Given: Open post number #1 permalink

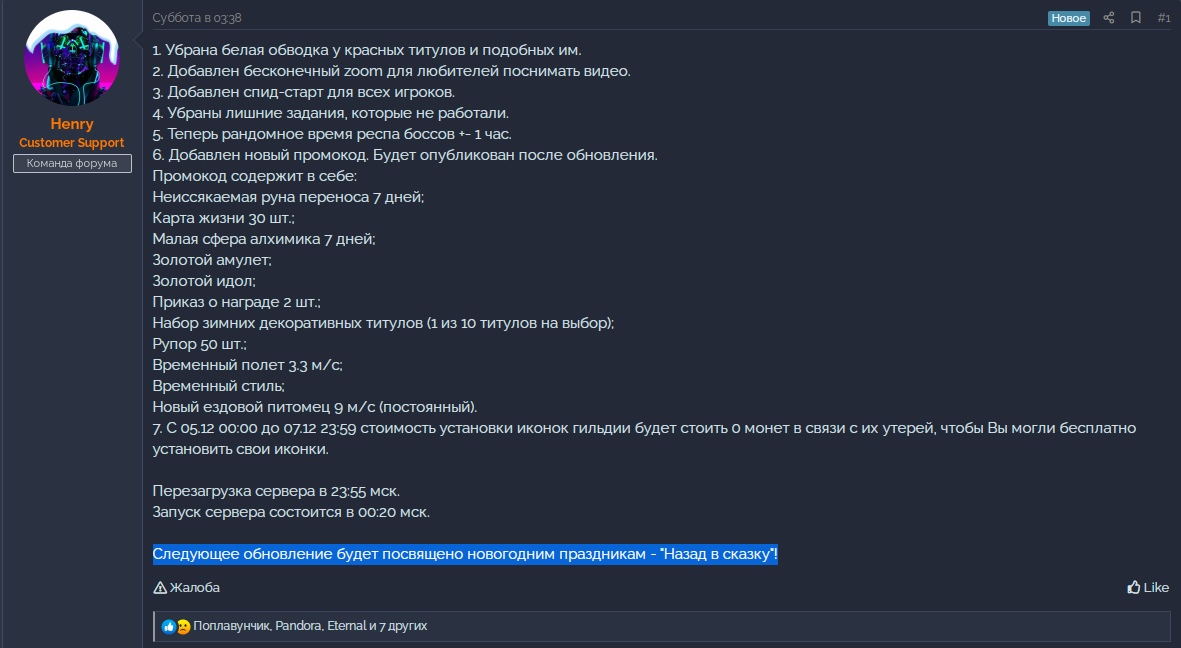Looking at the screenshot, I should pyautogui.click(x=1164, y=18).
